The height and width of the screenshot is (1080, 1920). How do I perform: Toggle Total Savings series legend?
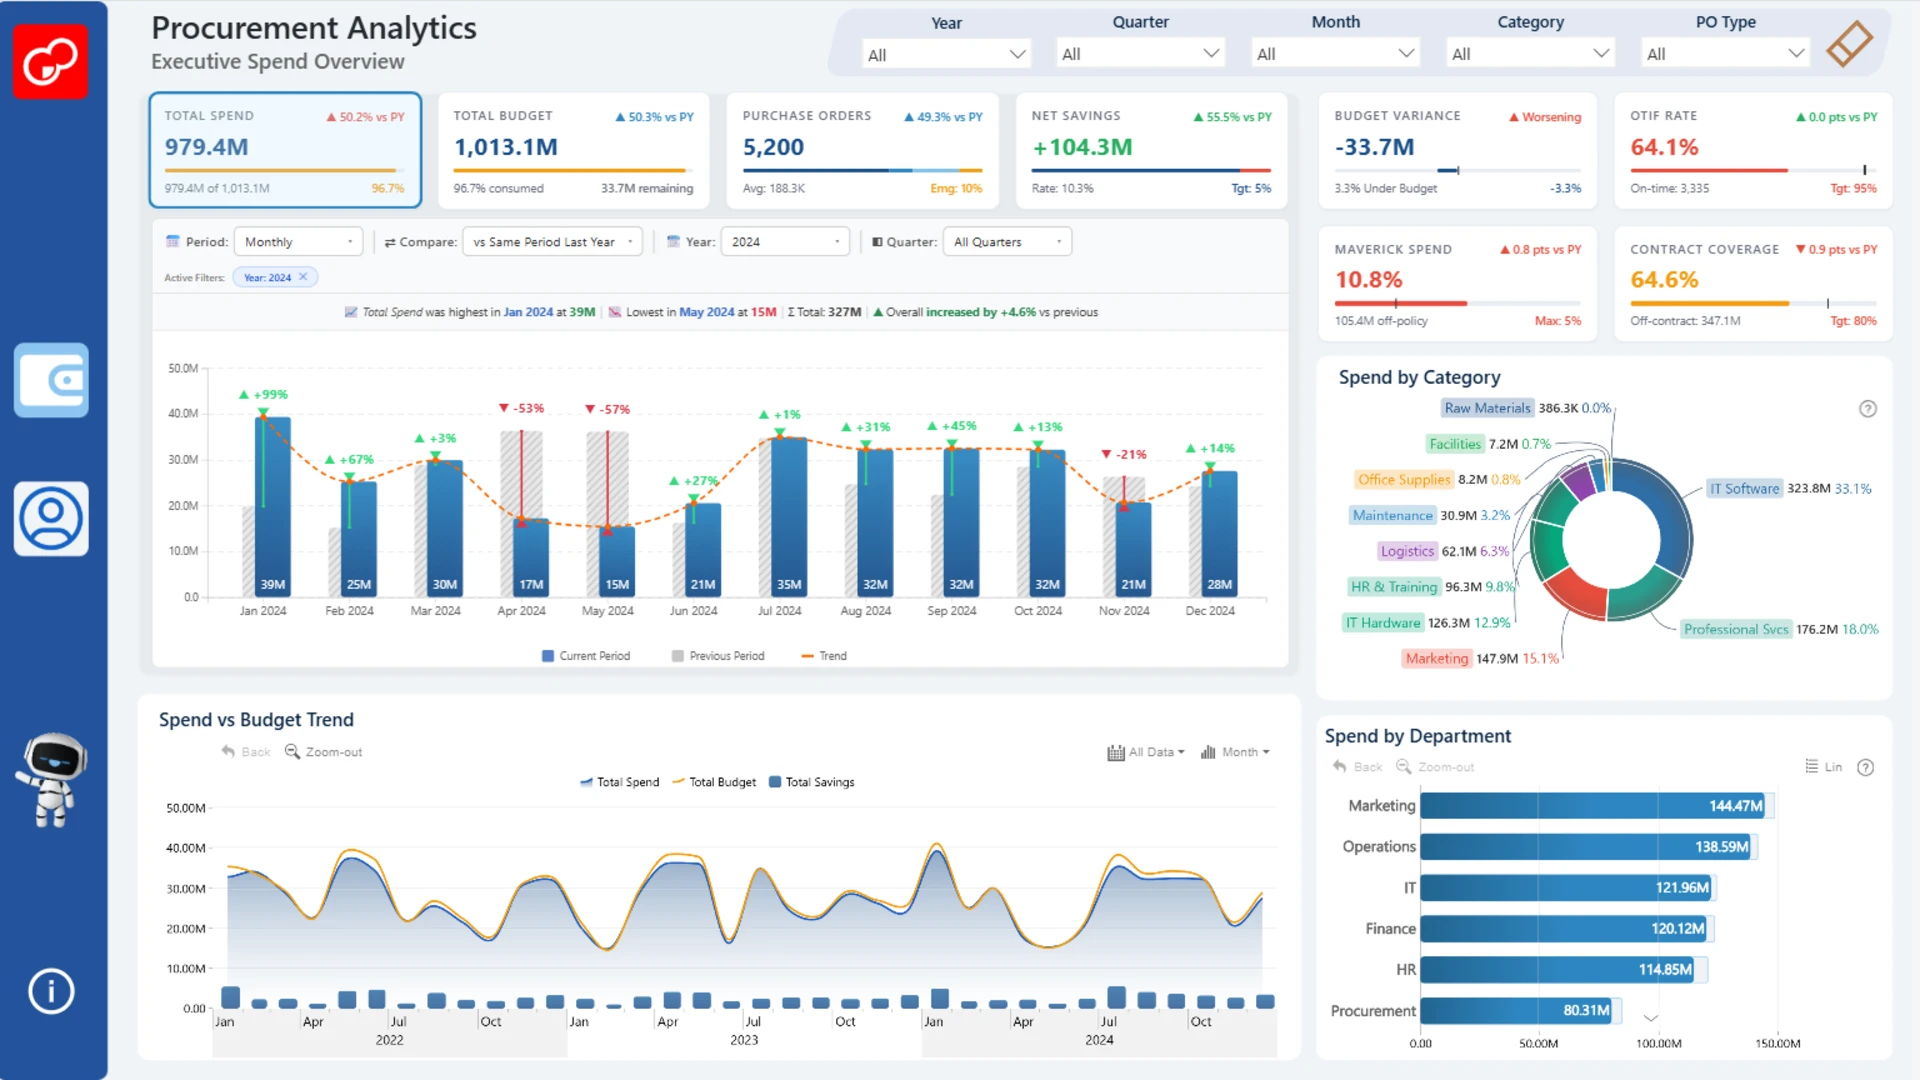click(812, 782)
